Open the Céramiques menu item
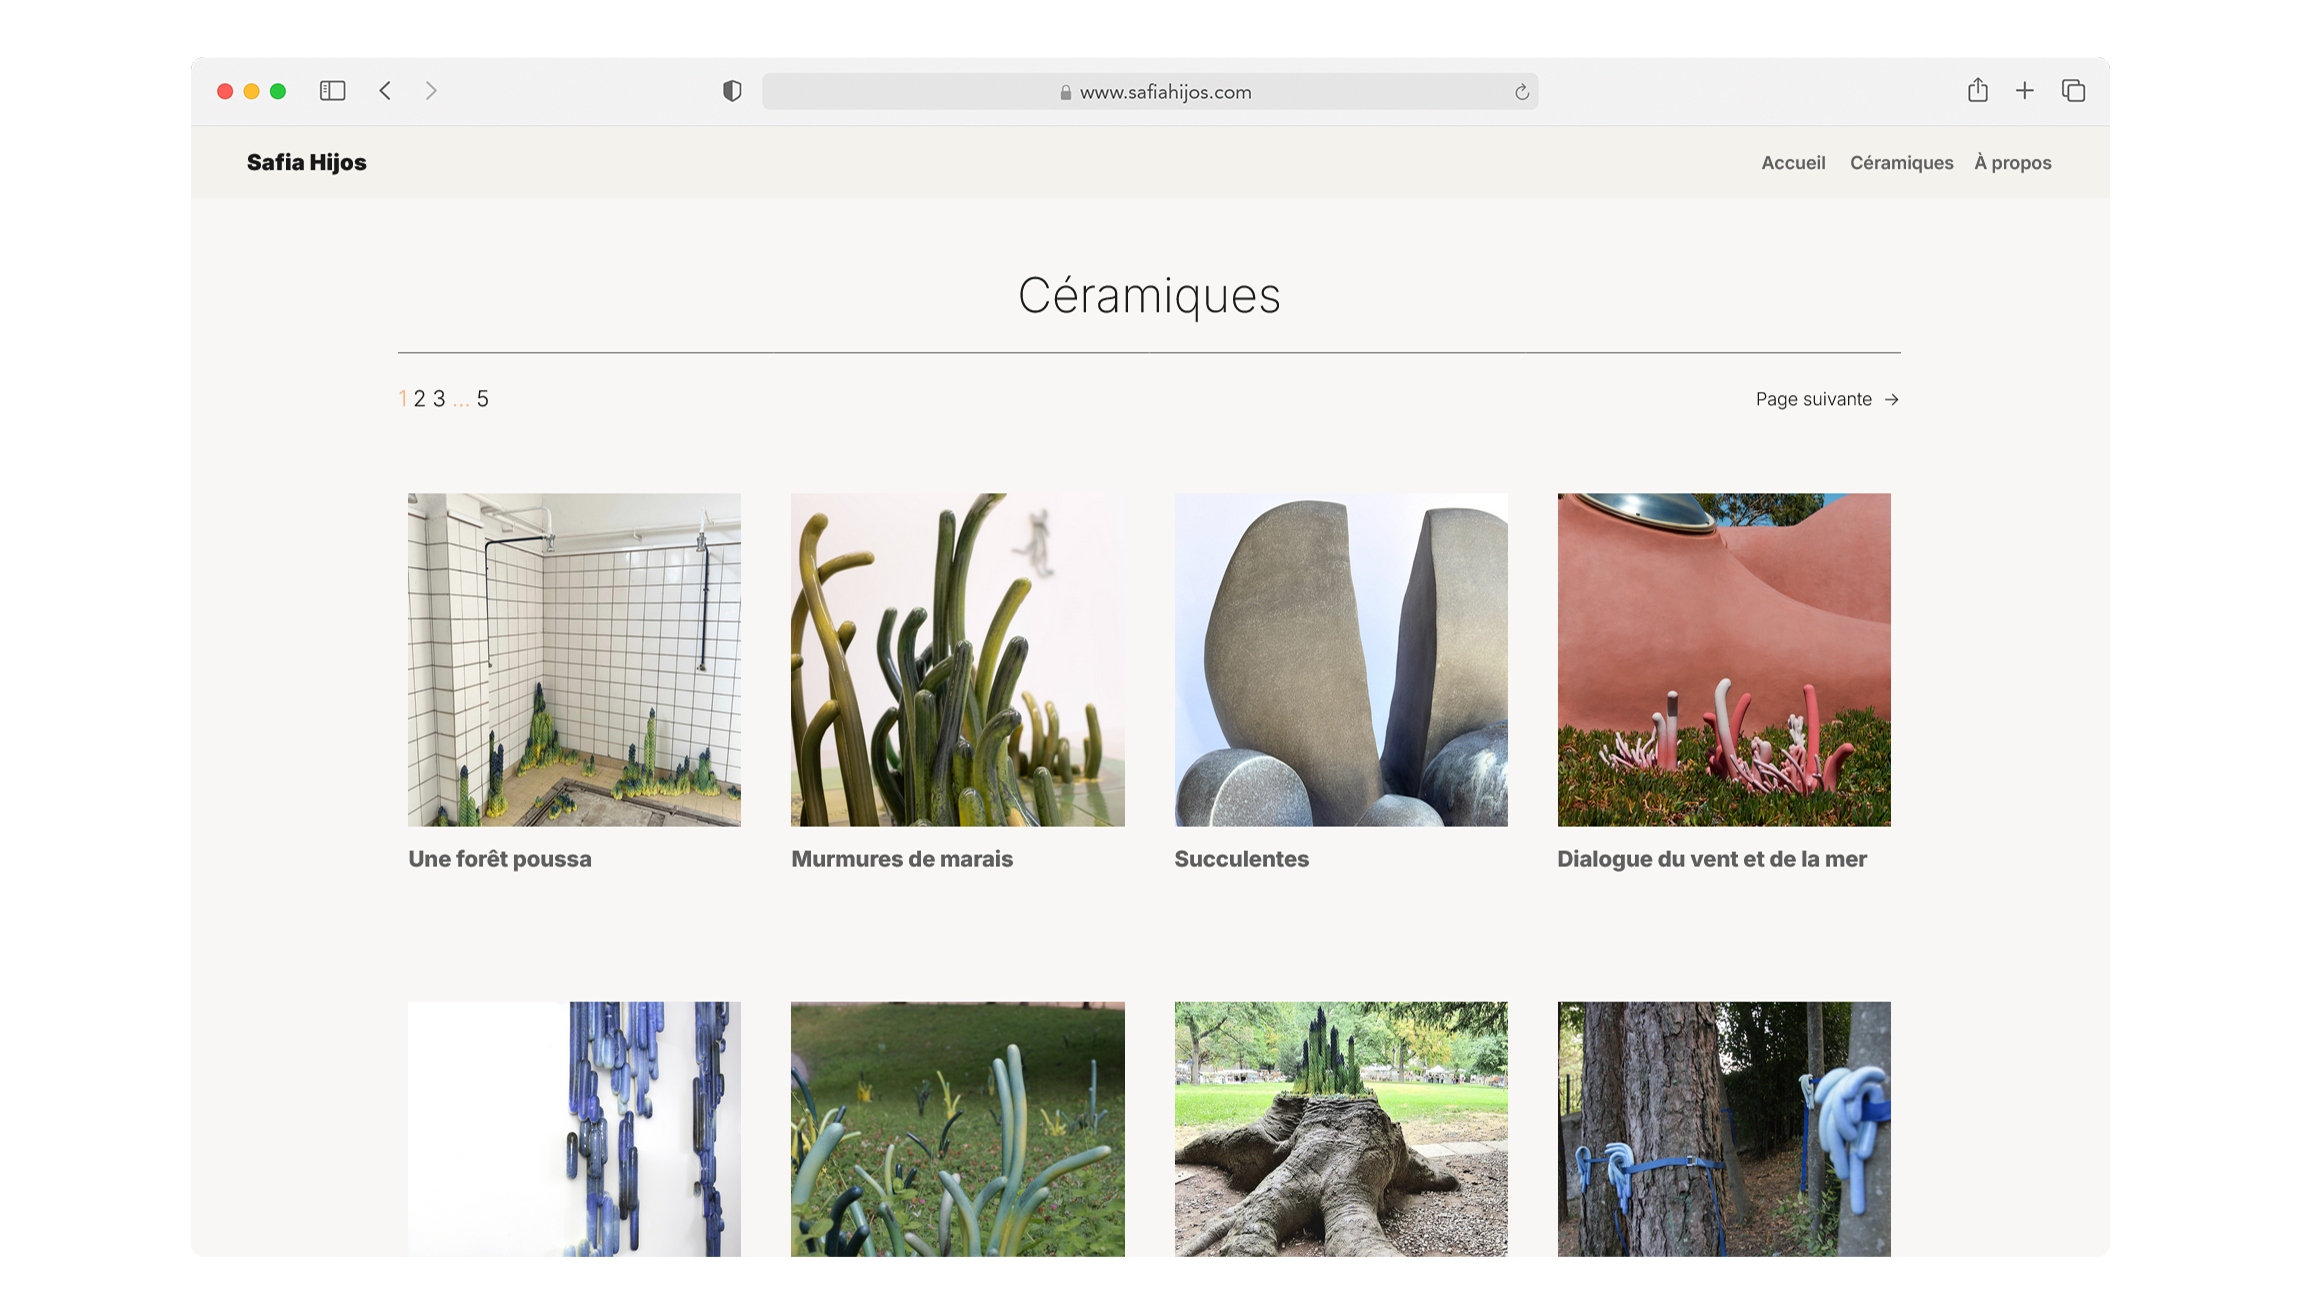The height and width of the screenshot is (1314, 2300). pos(1901,163)
